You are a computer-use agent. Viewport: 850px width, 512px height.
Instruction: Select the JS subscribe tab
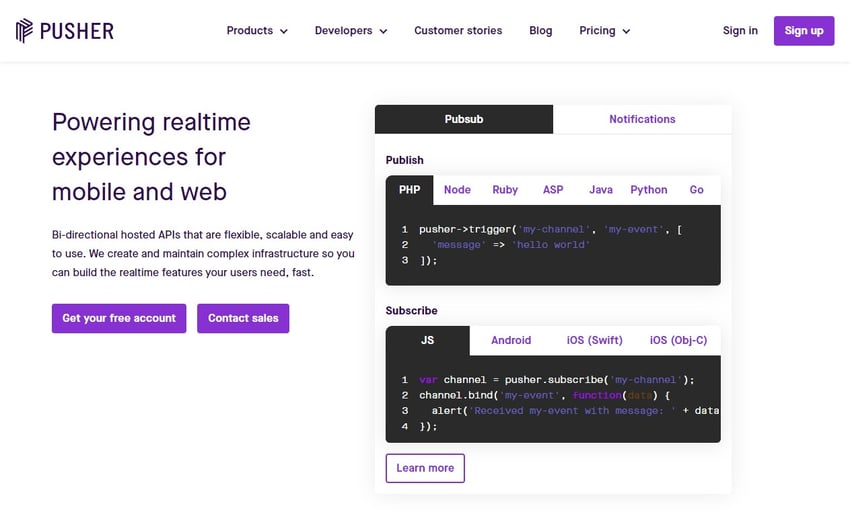(x=427, y=341)
